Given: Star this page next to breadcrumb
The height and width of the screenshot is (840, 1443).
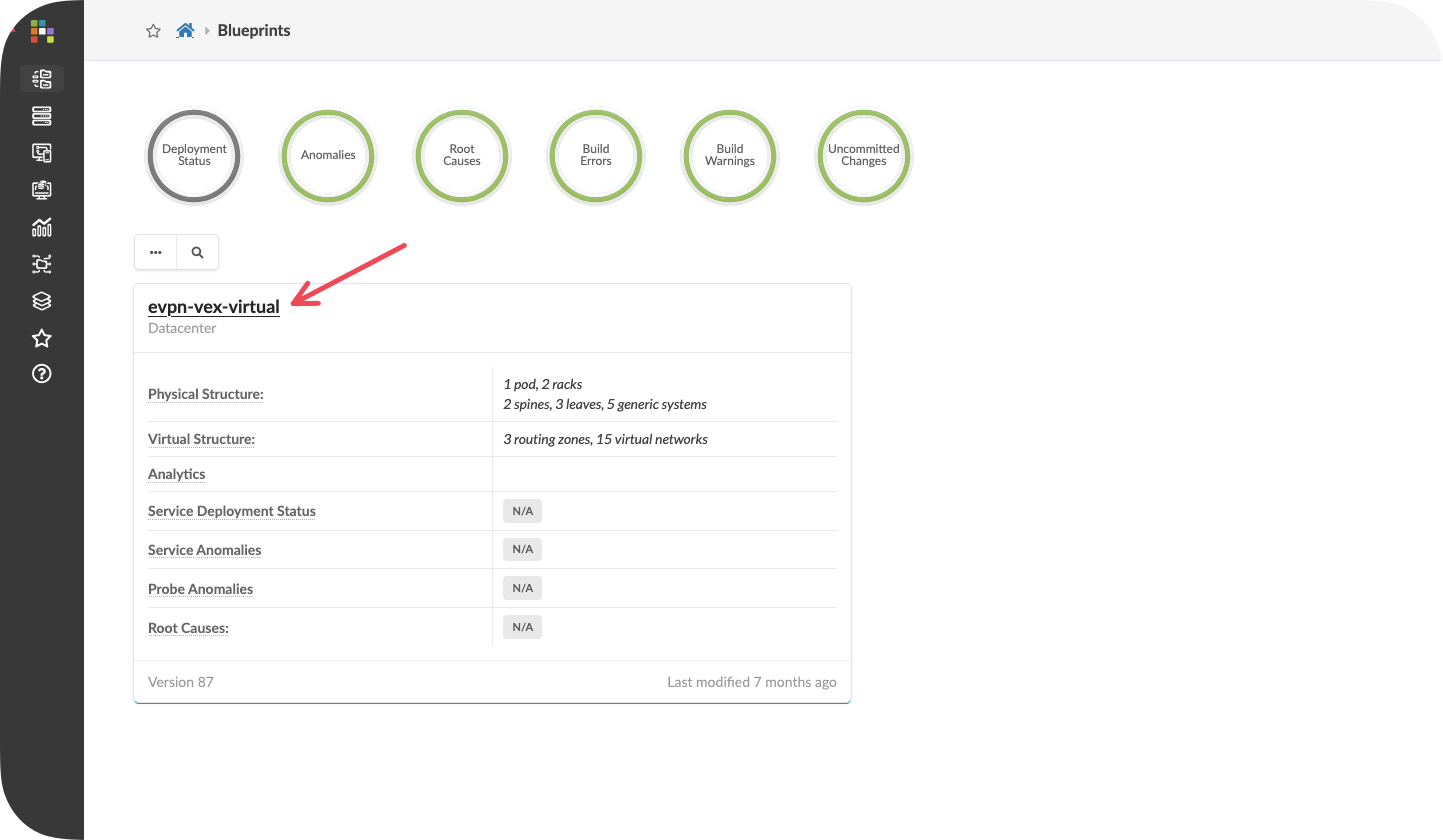Looking at the screenshot, I should pos(153,31).
